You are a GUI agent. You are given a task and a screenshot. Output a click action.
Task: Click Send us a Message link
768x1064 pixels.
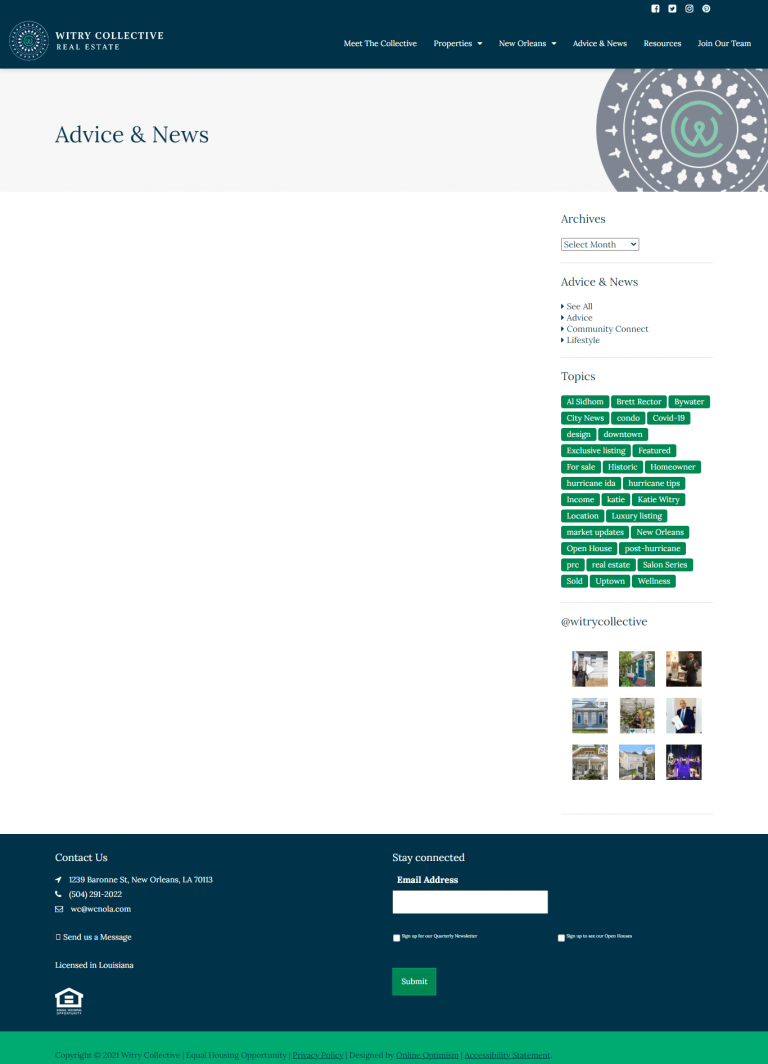pos(94,937)
